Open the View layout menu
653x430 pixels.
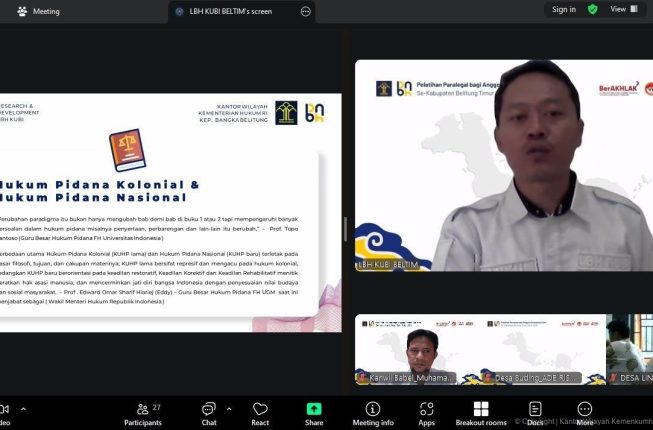624,9
